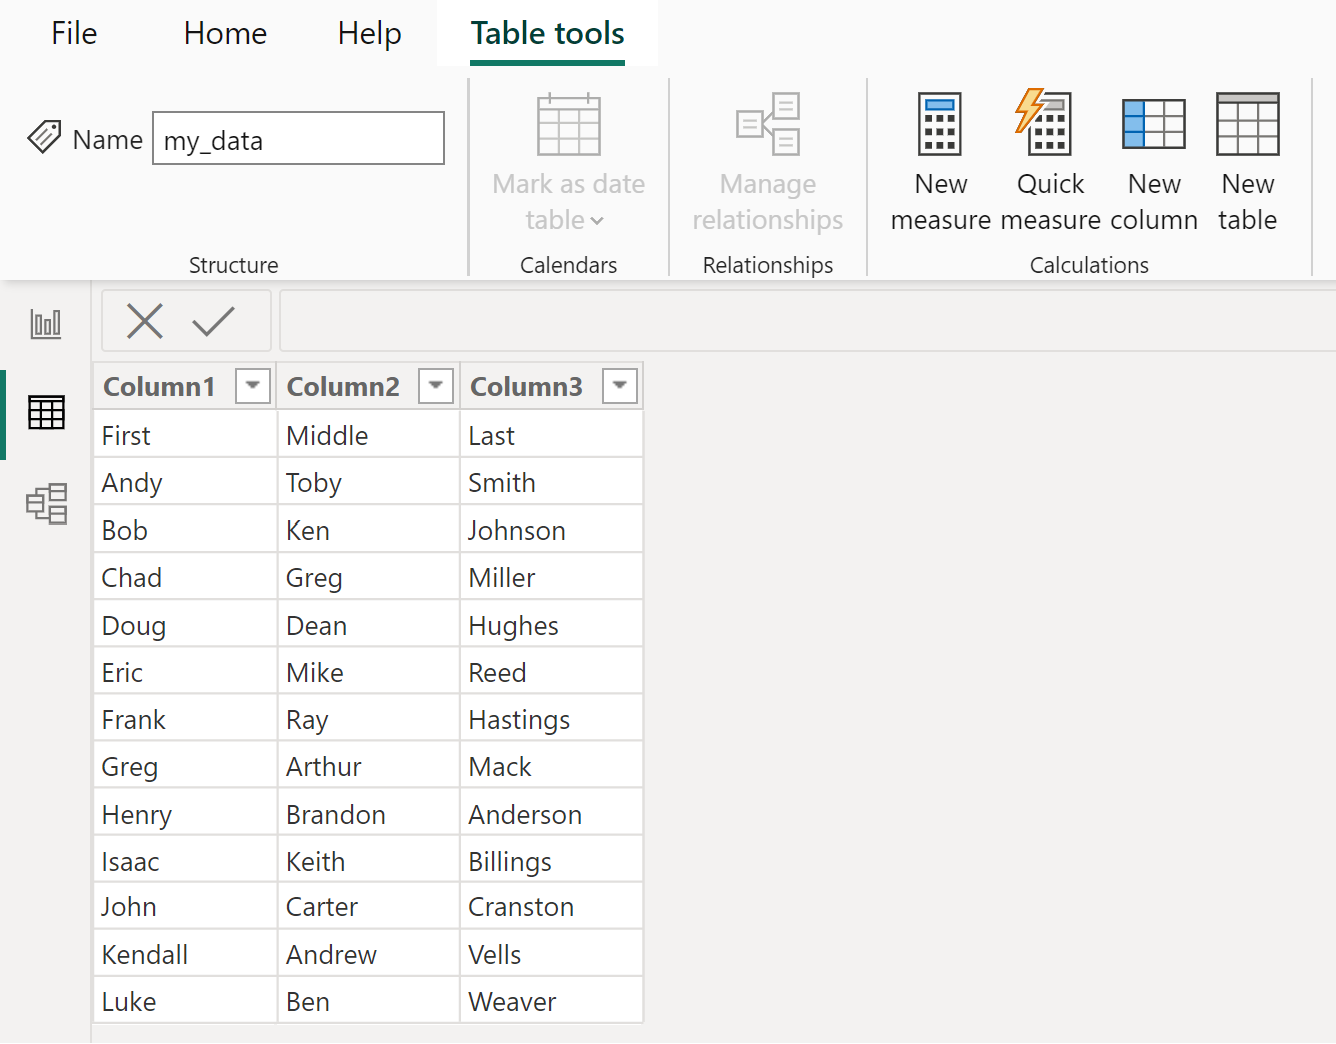Open the Column2 filter dropdown
The width and height of the screenshot is (1336, 1044).
[436, 385]
